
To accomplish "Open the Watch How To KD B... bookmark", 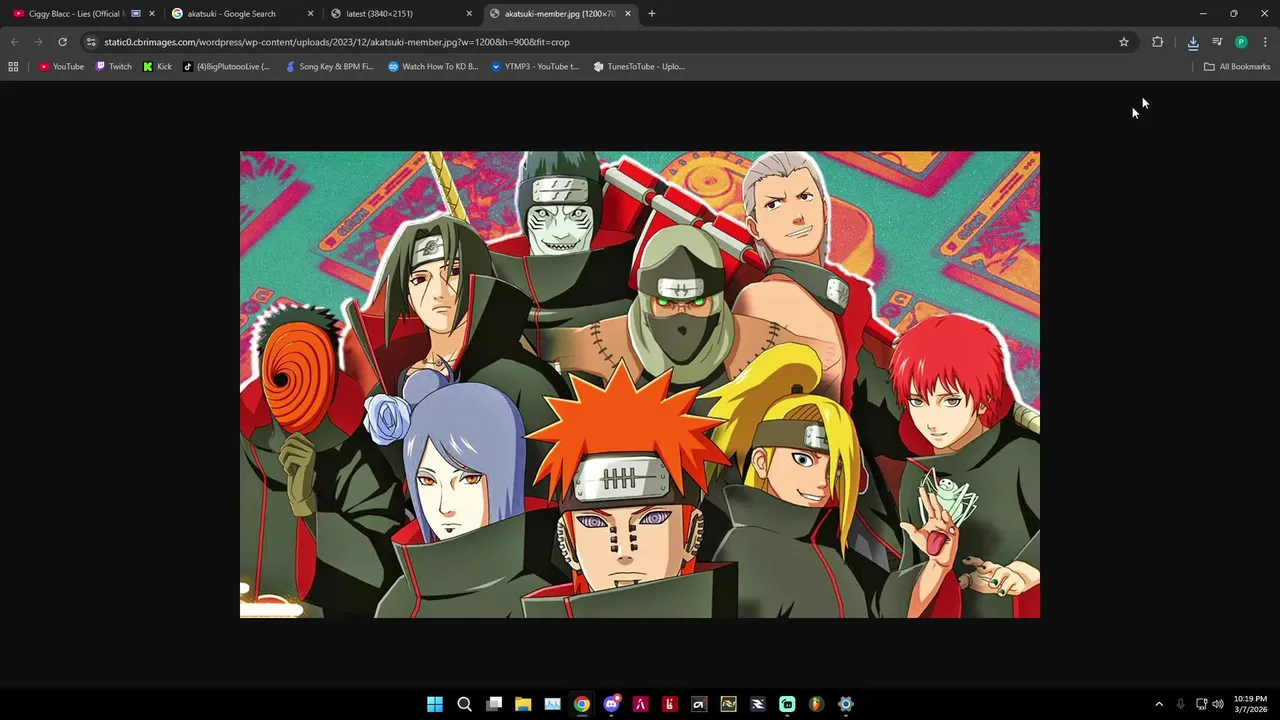I will [x=433, y=67].
